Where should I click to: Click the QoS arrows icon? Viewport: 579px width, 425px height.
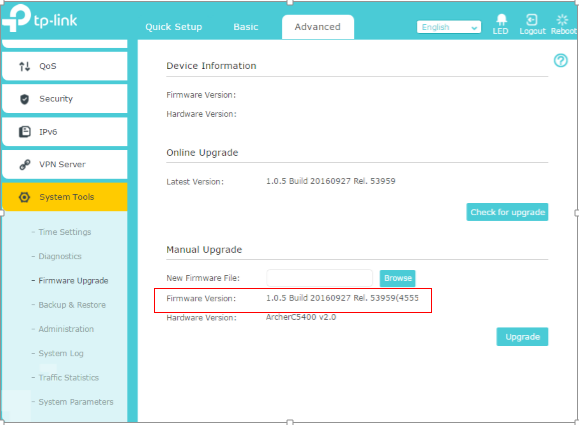24,66
